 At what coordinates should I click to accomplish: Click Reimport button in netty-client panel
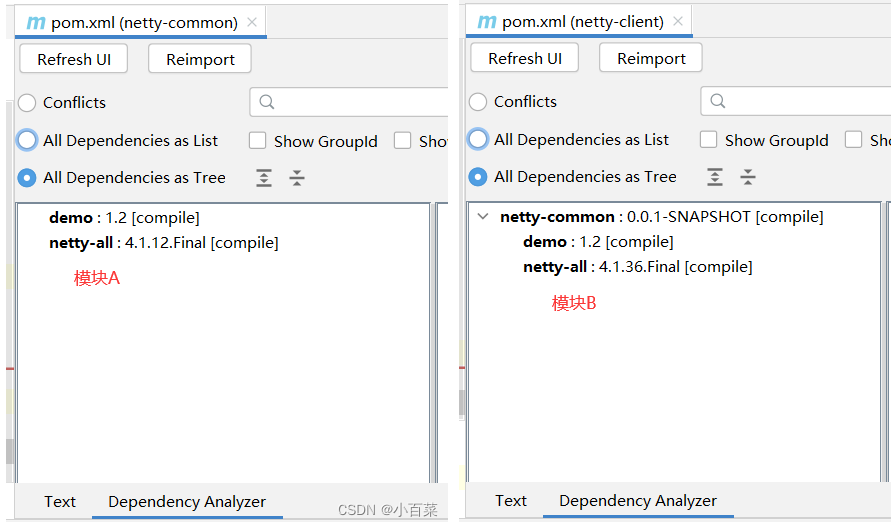651,58
